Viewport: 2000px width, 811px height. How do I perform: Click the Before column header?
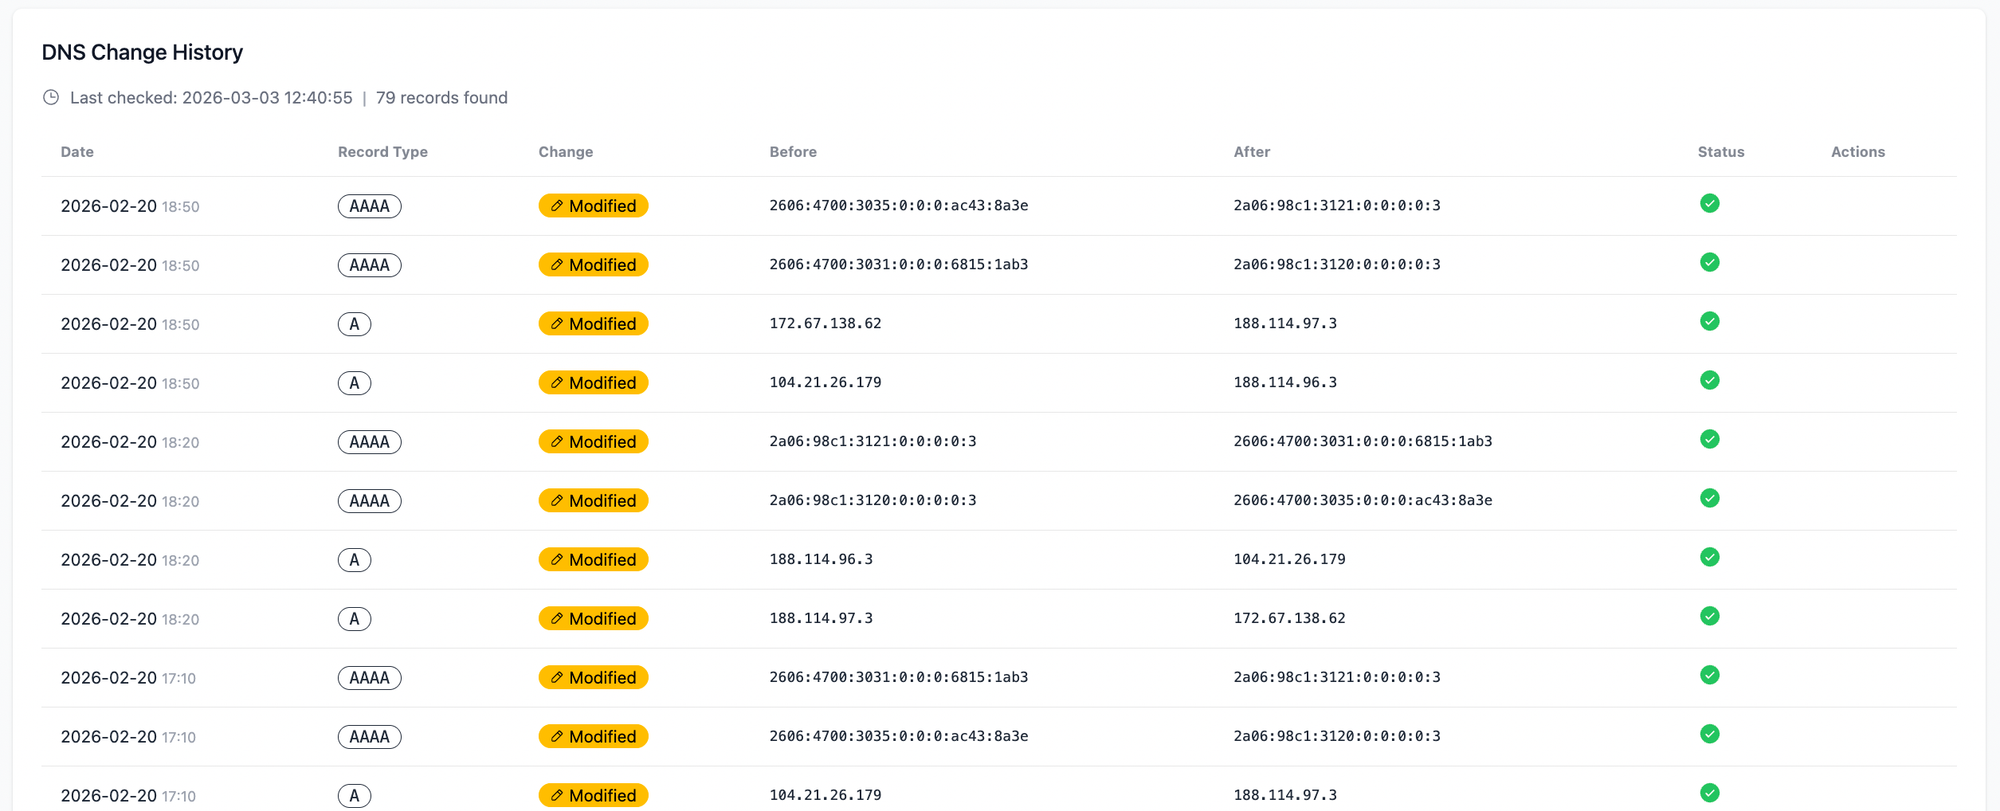pyautogui.click(x=792, y=152)
